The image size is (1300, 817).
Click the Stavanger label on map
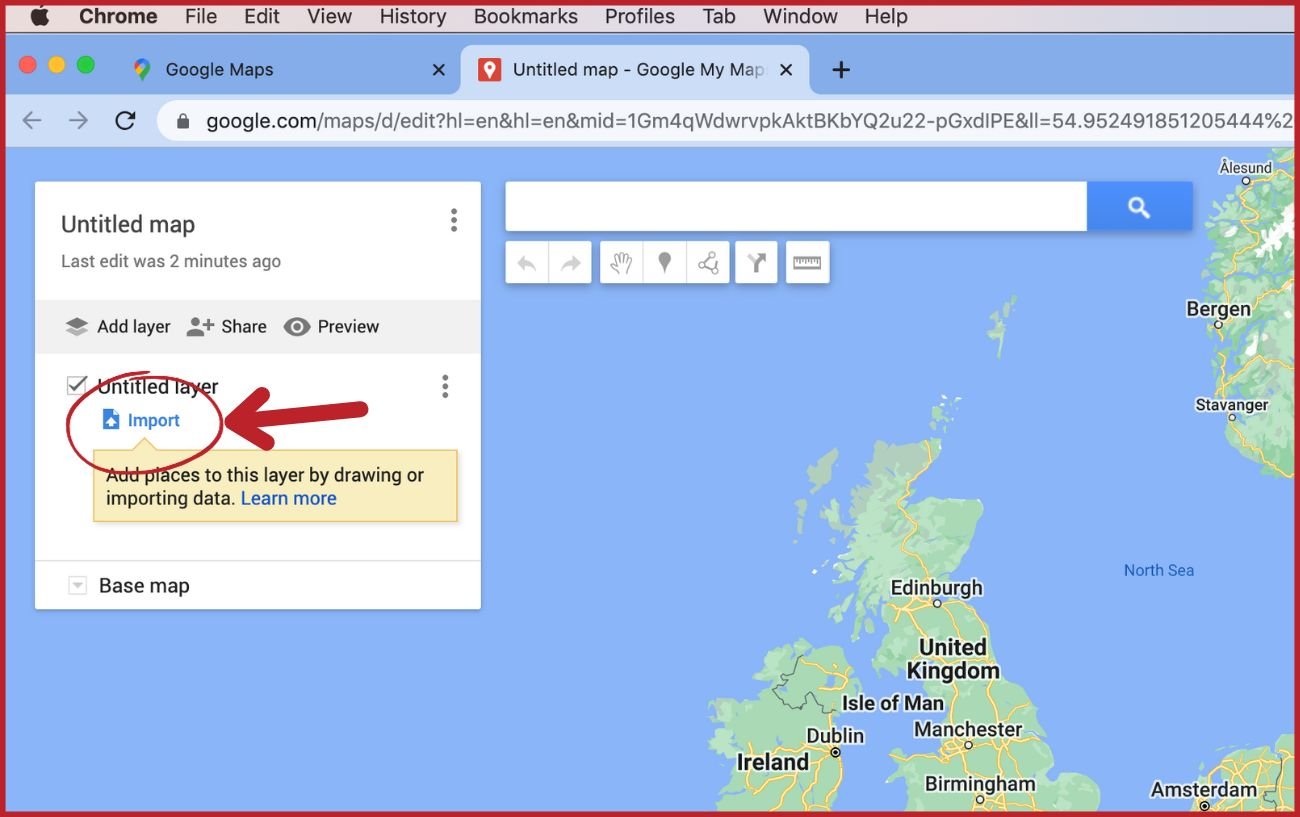coord(1232,405)
